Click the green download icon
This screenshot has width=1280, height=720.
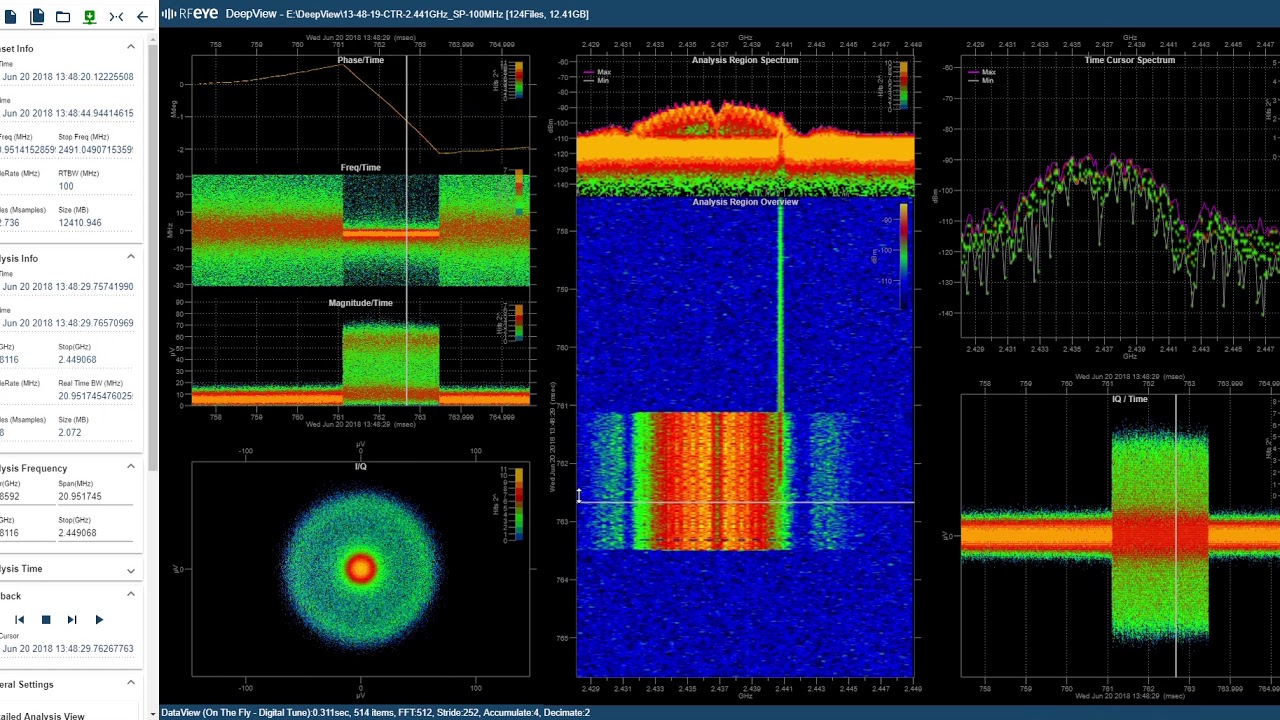coord(90,16)
